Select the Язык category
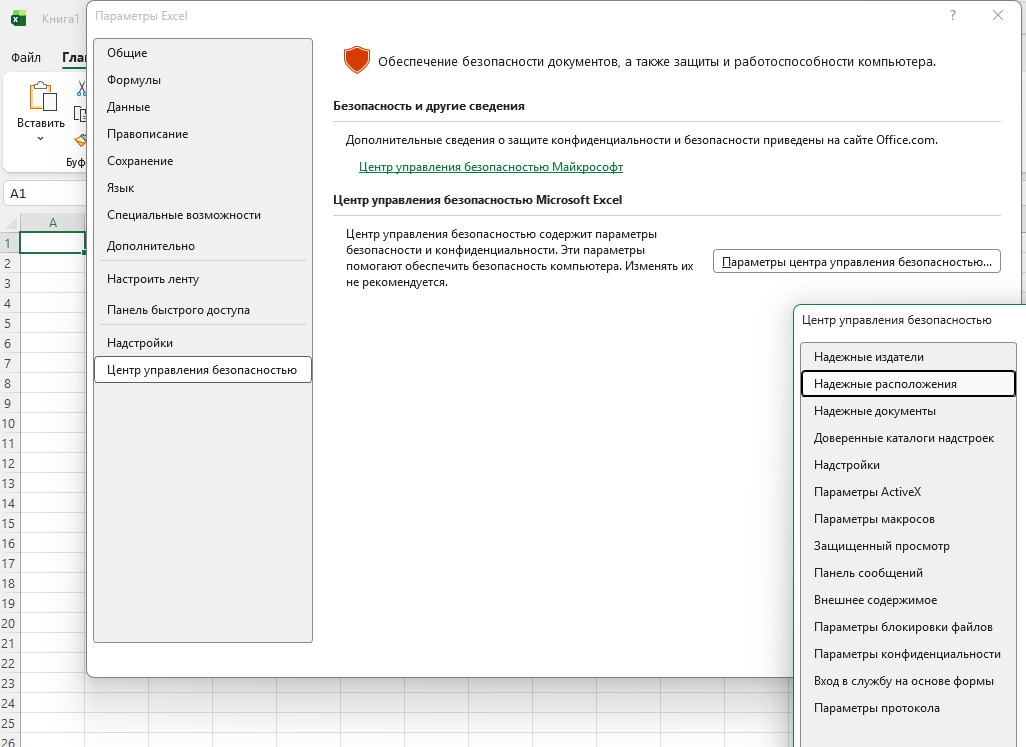This screenshot has width=1026, height=747. [203, 188]
